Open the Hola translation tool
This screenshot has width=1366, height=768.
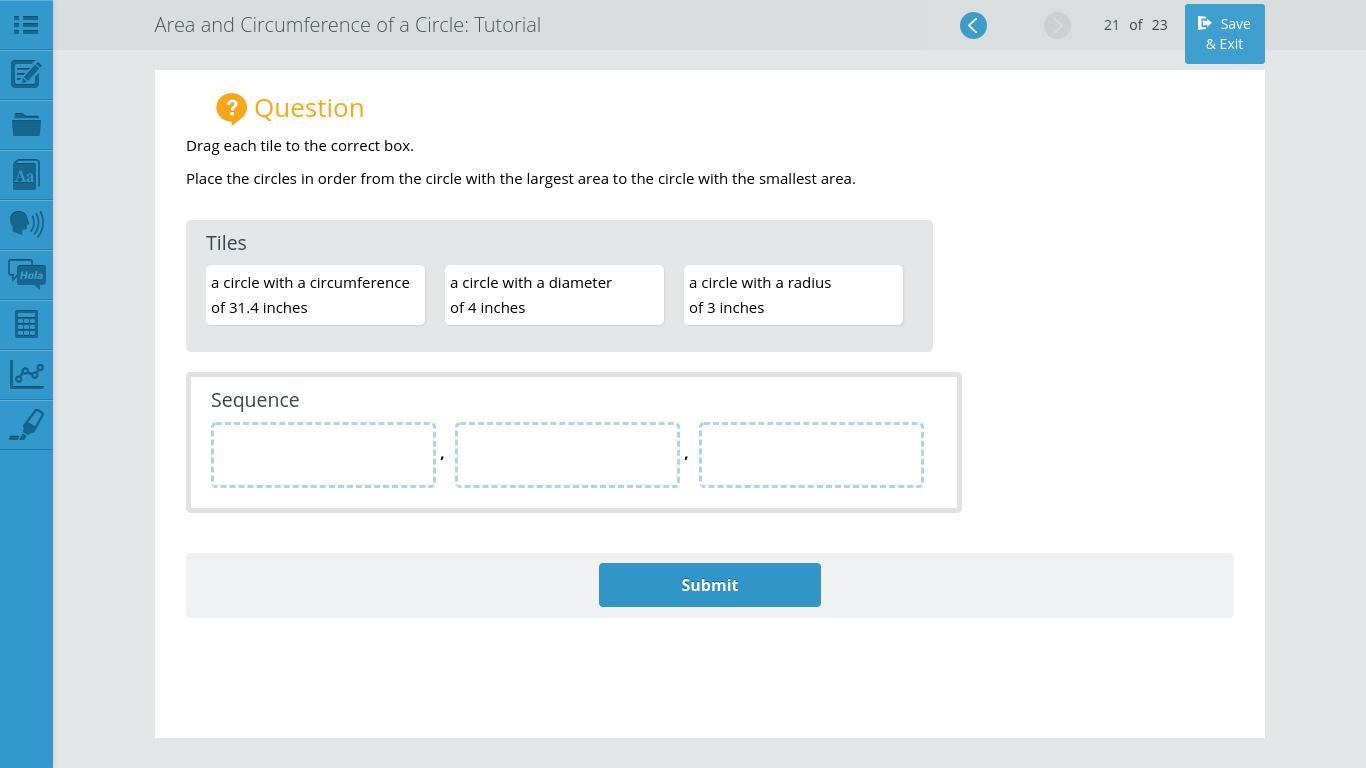point(26,274)
